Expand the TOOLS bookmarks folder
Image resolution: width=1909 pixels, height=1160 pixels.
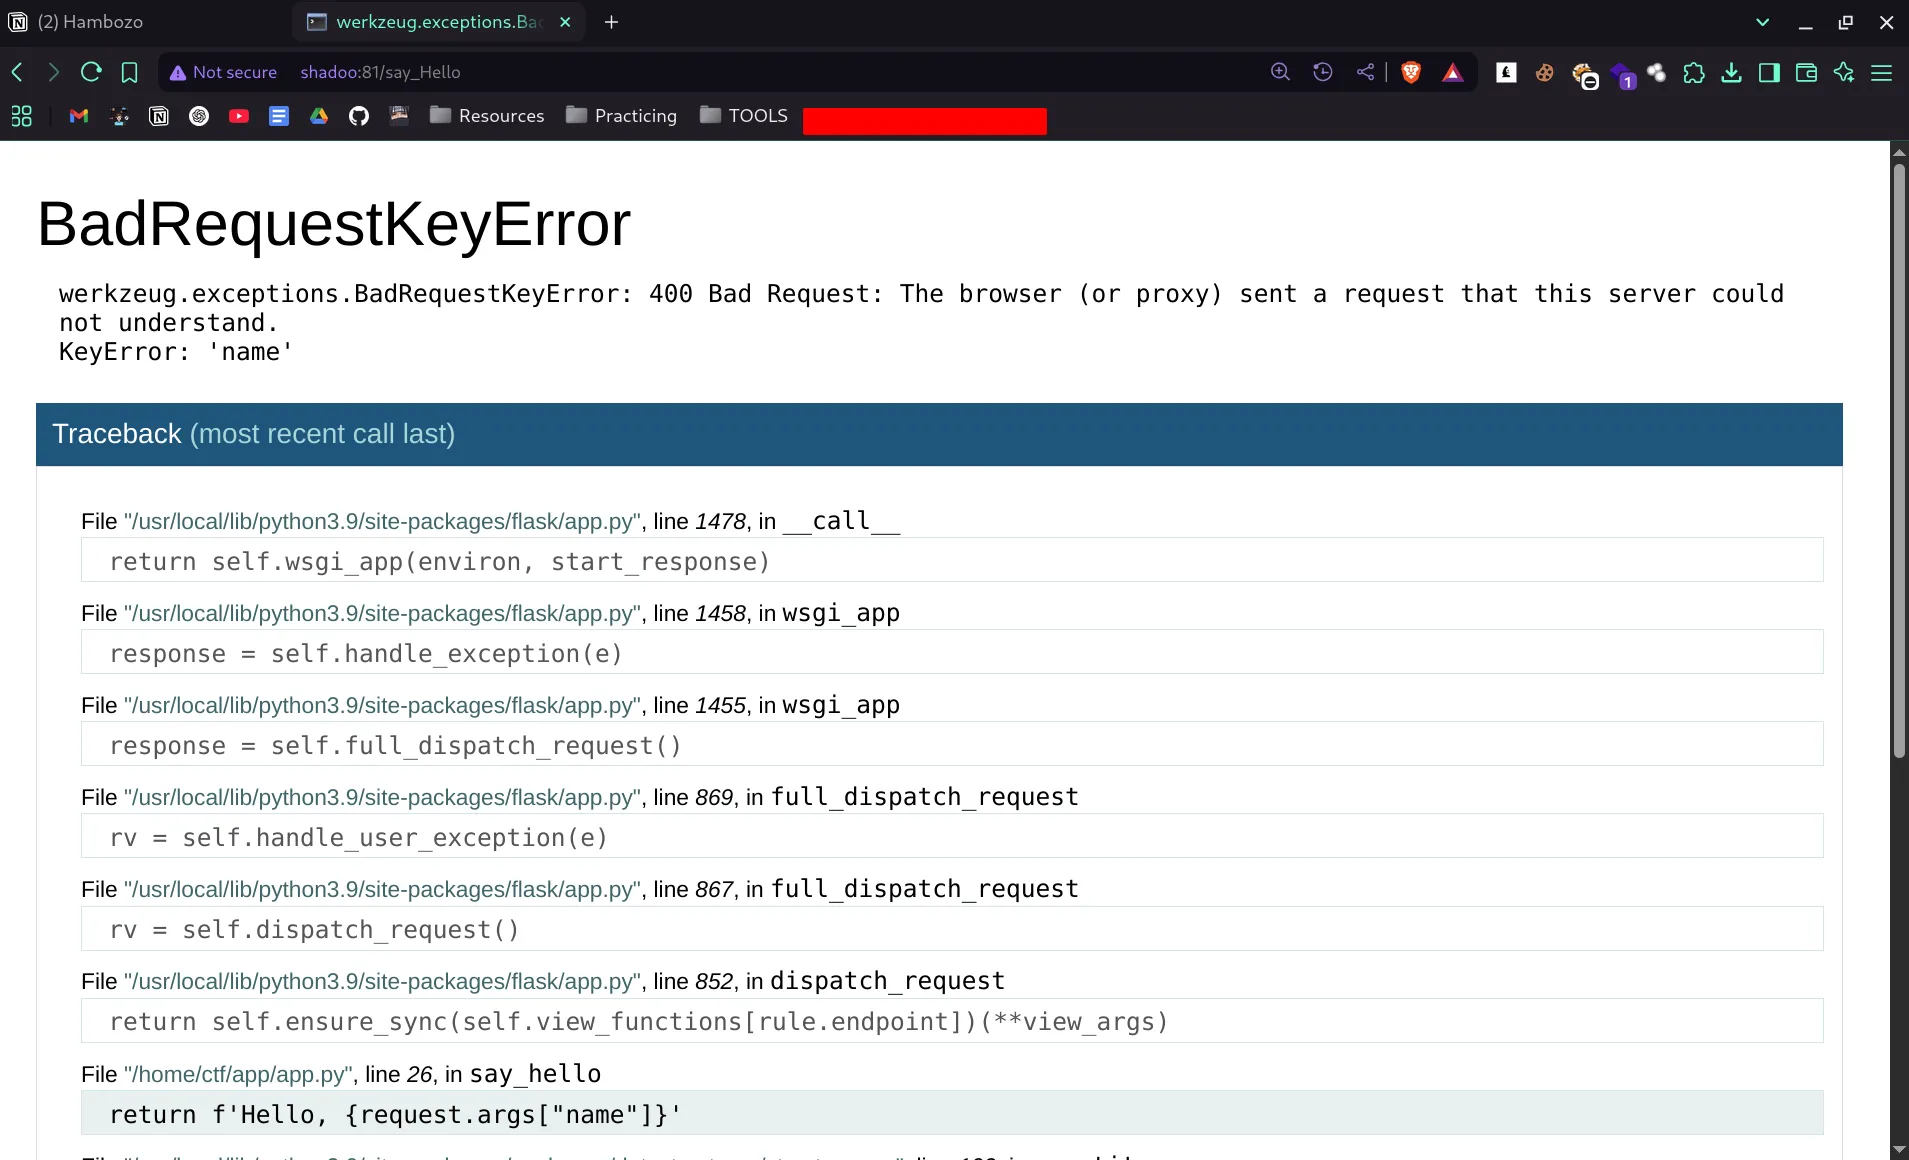tap(744, 116)
